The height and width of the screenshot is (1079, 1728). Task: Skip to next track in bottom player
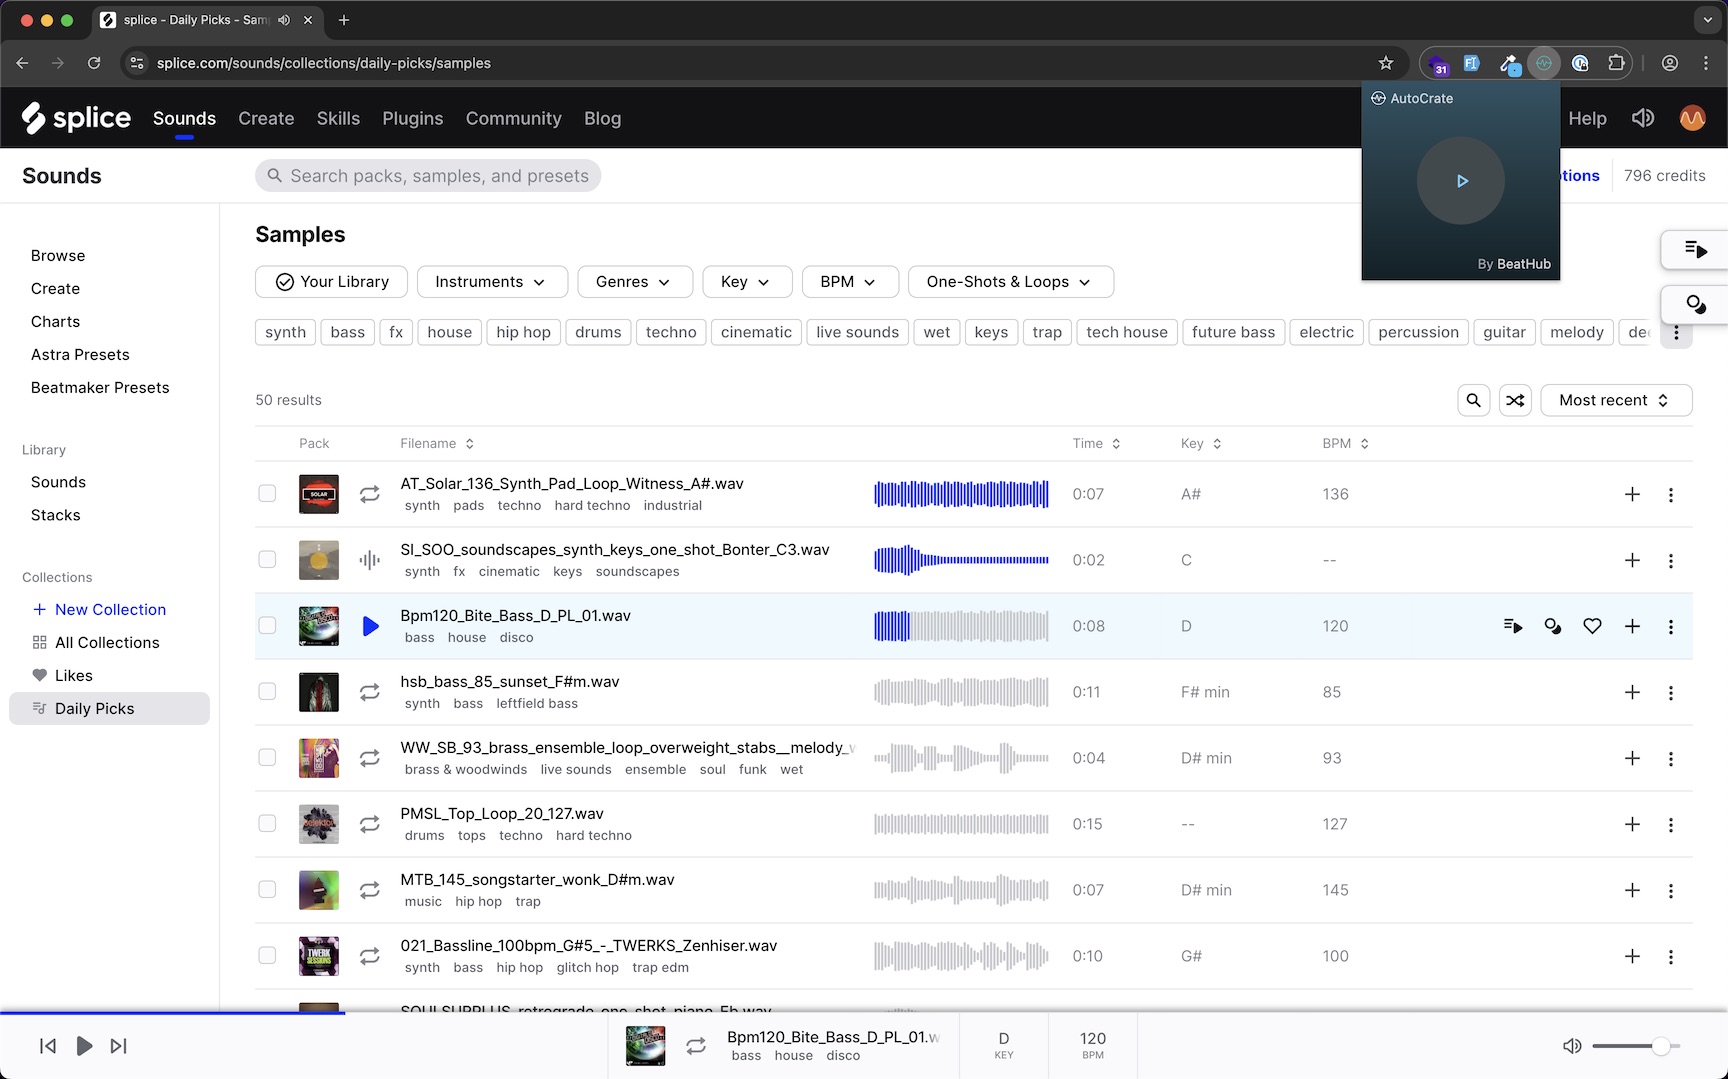[x=118, y=1046]
